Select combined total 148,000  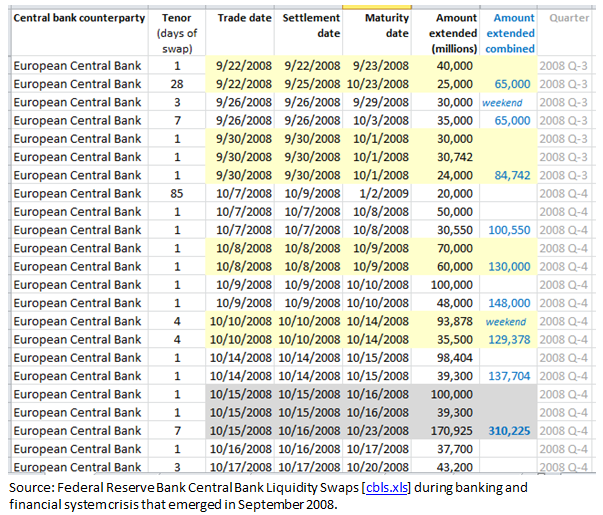509,303
